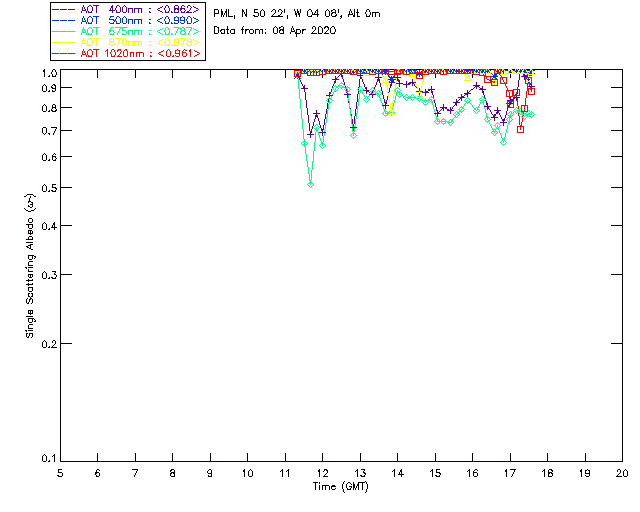640x512 pixels.
Task: Click the 'Data from: 08 Apr 2020' label
Action: [x=275, y=30]
